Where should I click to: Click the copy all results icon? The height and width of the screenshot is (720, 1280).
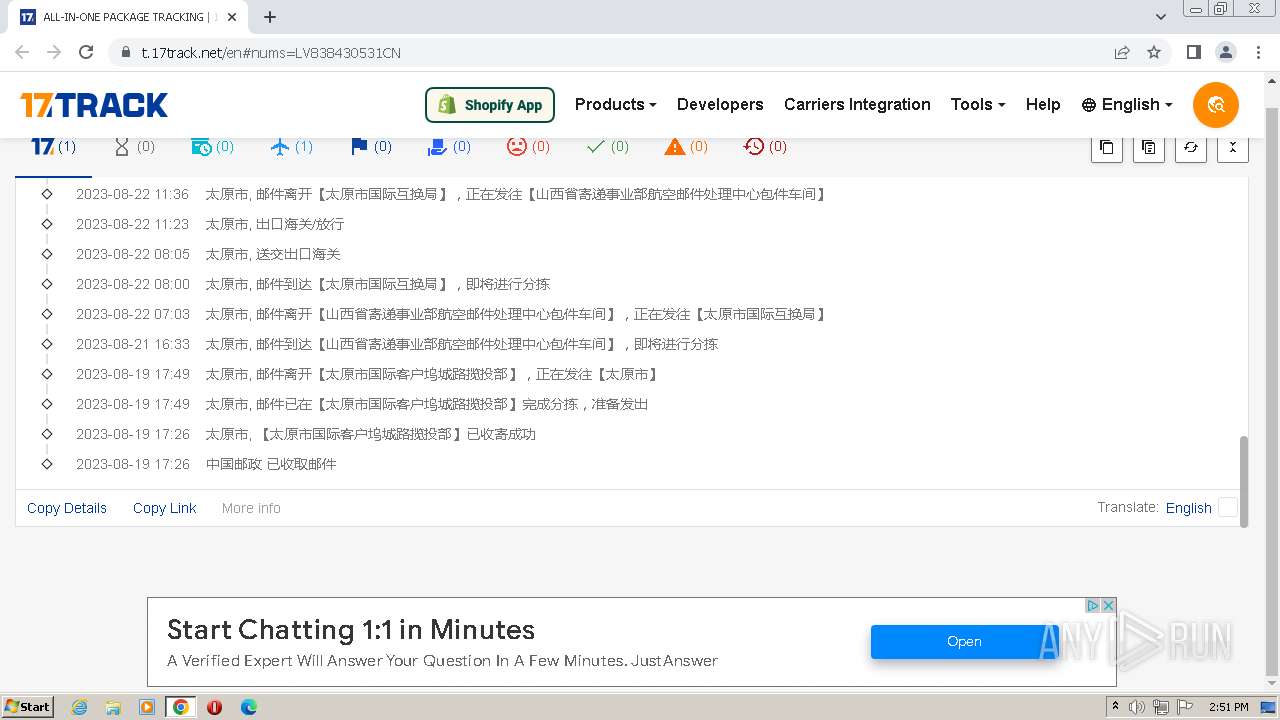[1148, 147]
